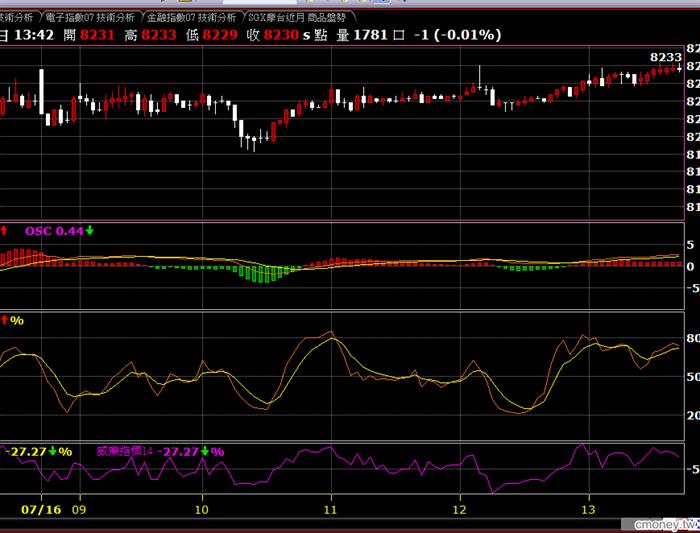This screenshot has height=533, width=700.
Task: Click the OSC 0.44 indicator label
Action: click(54, 231)
